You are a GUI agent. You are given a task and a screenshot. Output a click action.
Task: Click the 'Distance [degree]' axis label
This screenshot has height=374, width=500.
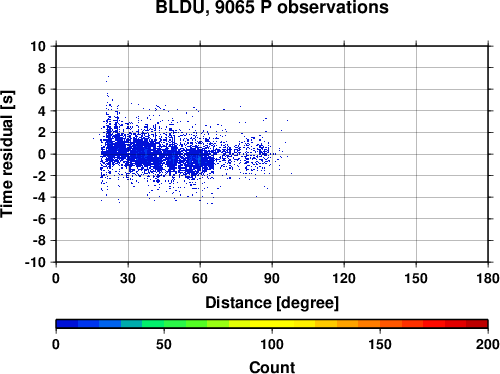click(272, 303)
